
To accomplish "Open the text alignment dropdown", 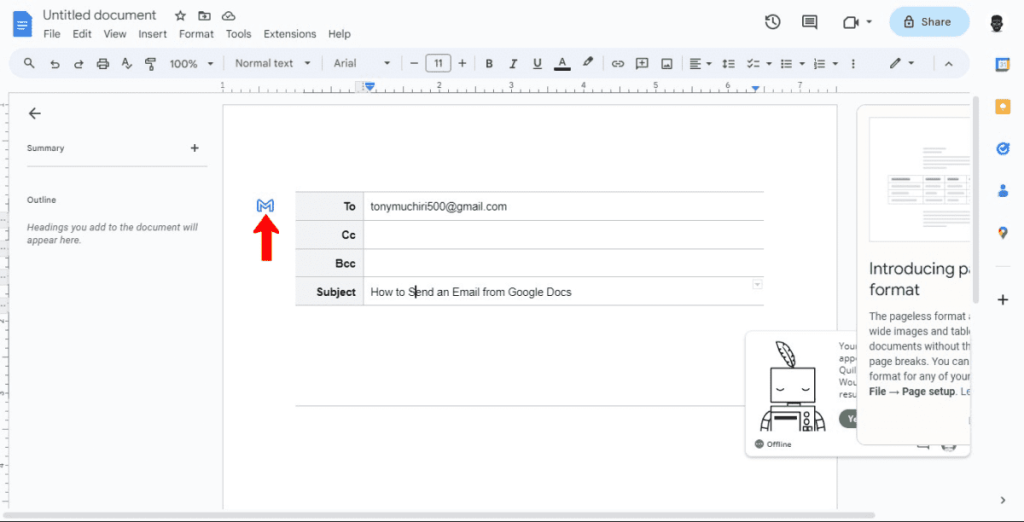I will pos(700,63).
